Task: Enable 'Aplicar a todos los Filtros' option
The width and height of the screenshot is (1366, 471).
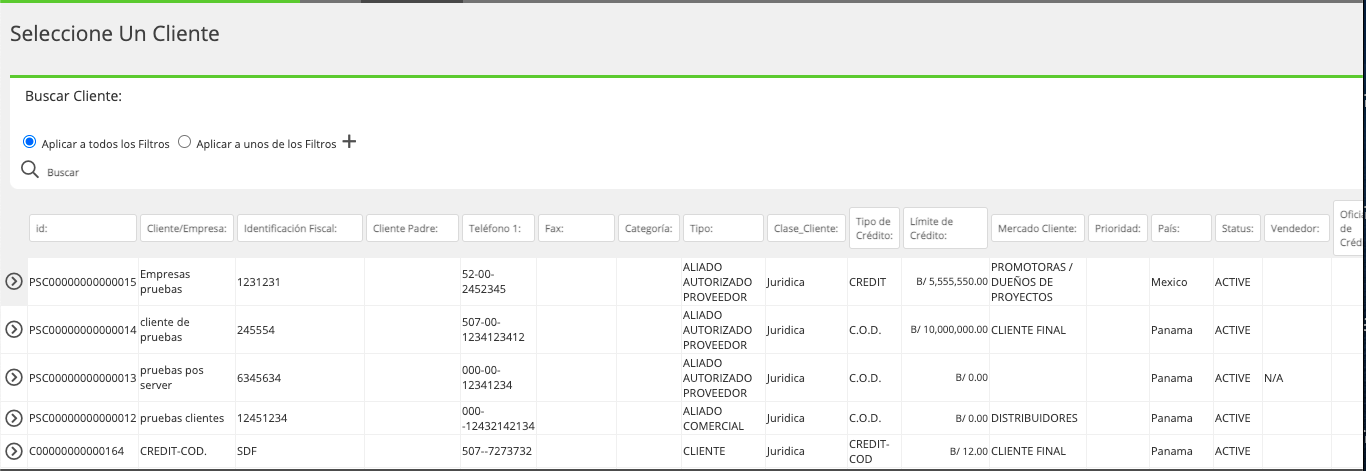Action: click(29, 142)
